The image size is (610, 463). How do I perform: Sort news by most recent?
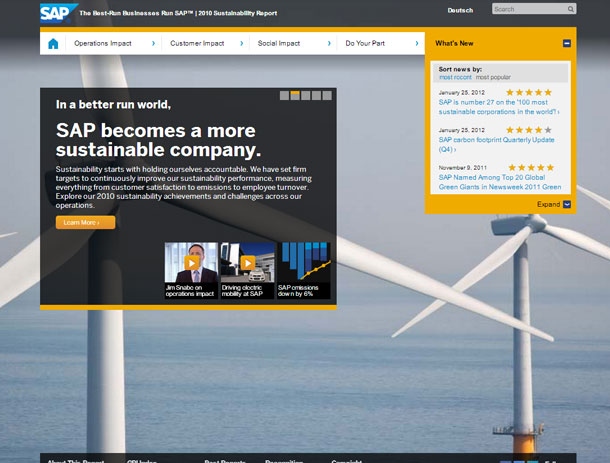455,77
